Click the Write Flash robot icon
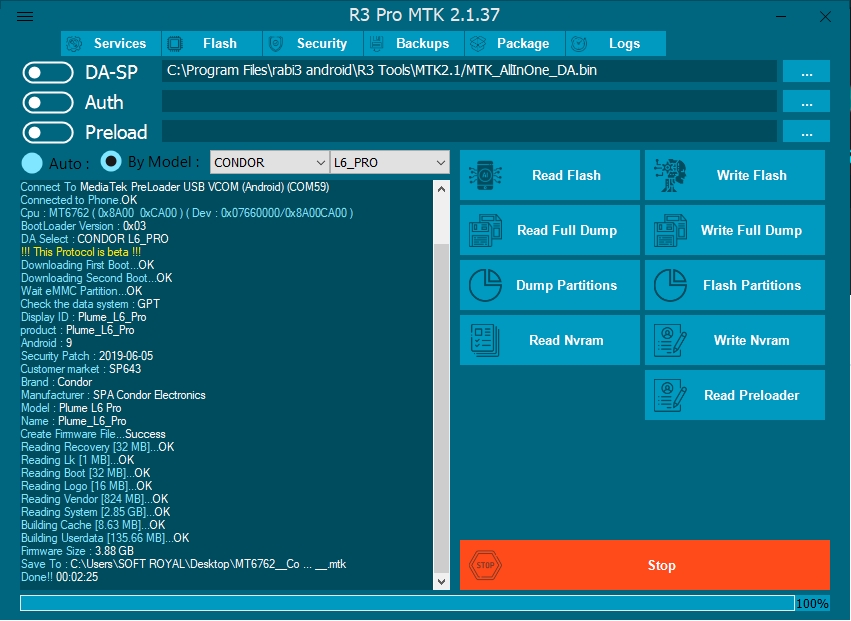Screen dimensions: 851x621 [670, 175]
